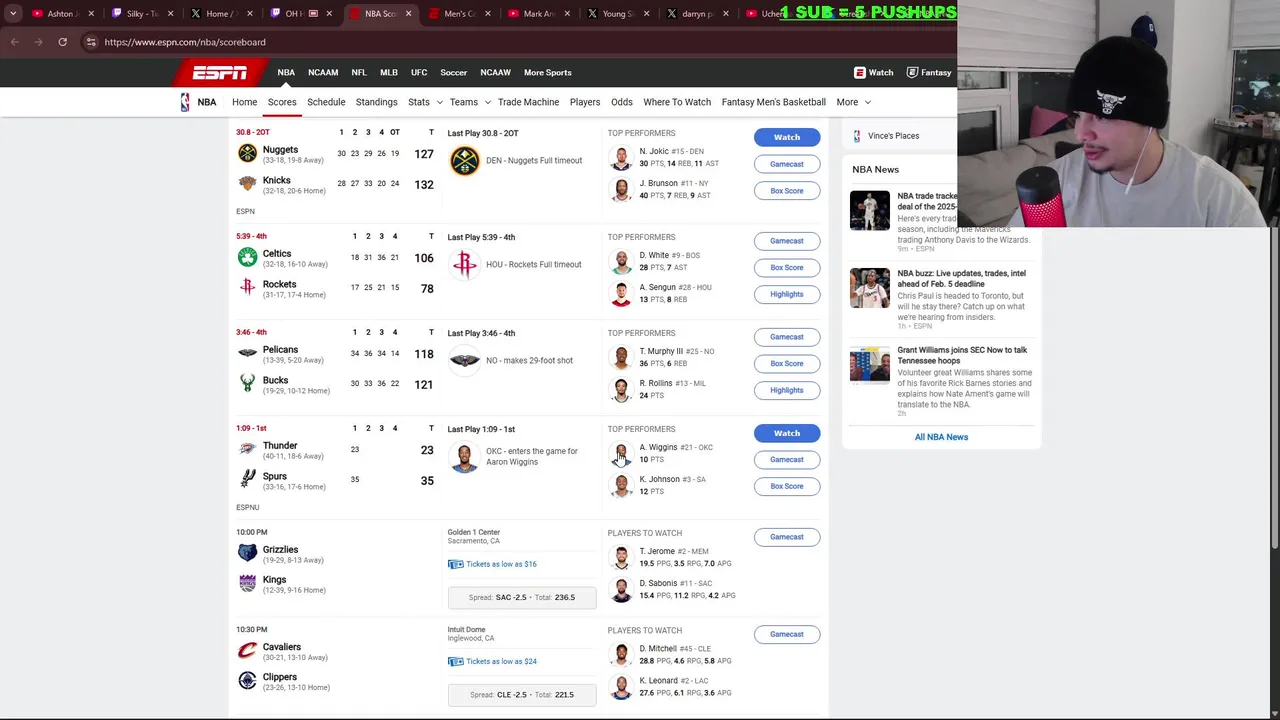Click the Kings team logo

tap(247, 583)
